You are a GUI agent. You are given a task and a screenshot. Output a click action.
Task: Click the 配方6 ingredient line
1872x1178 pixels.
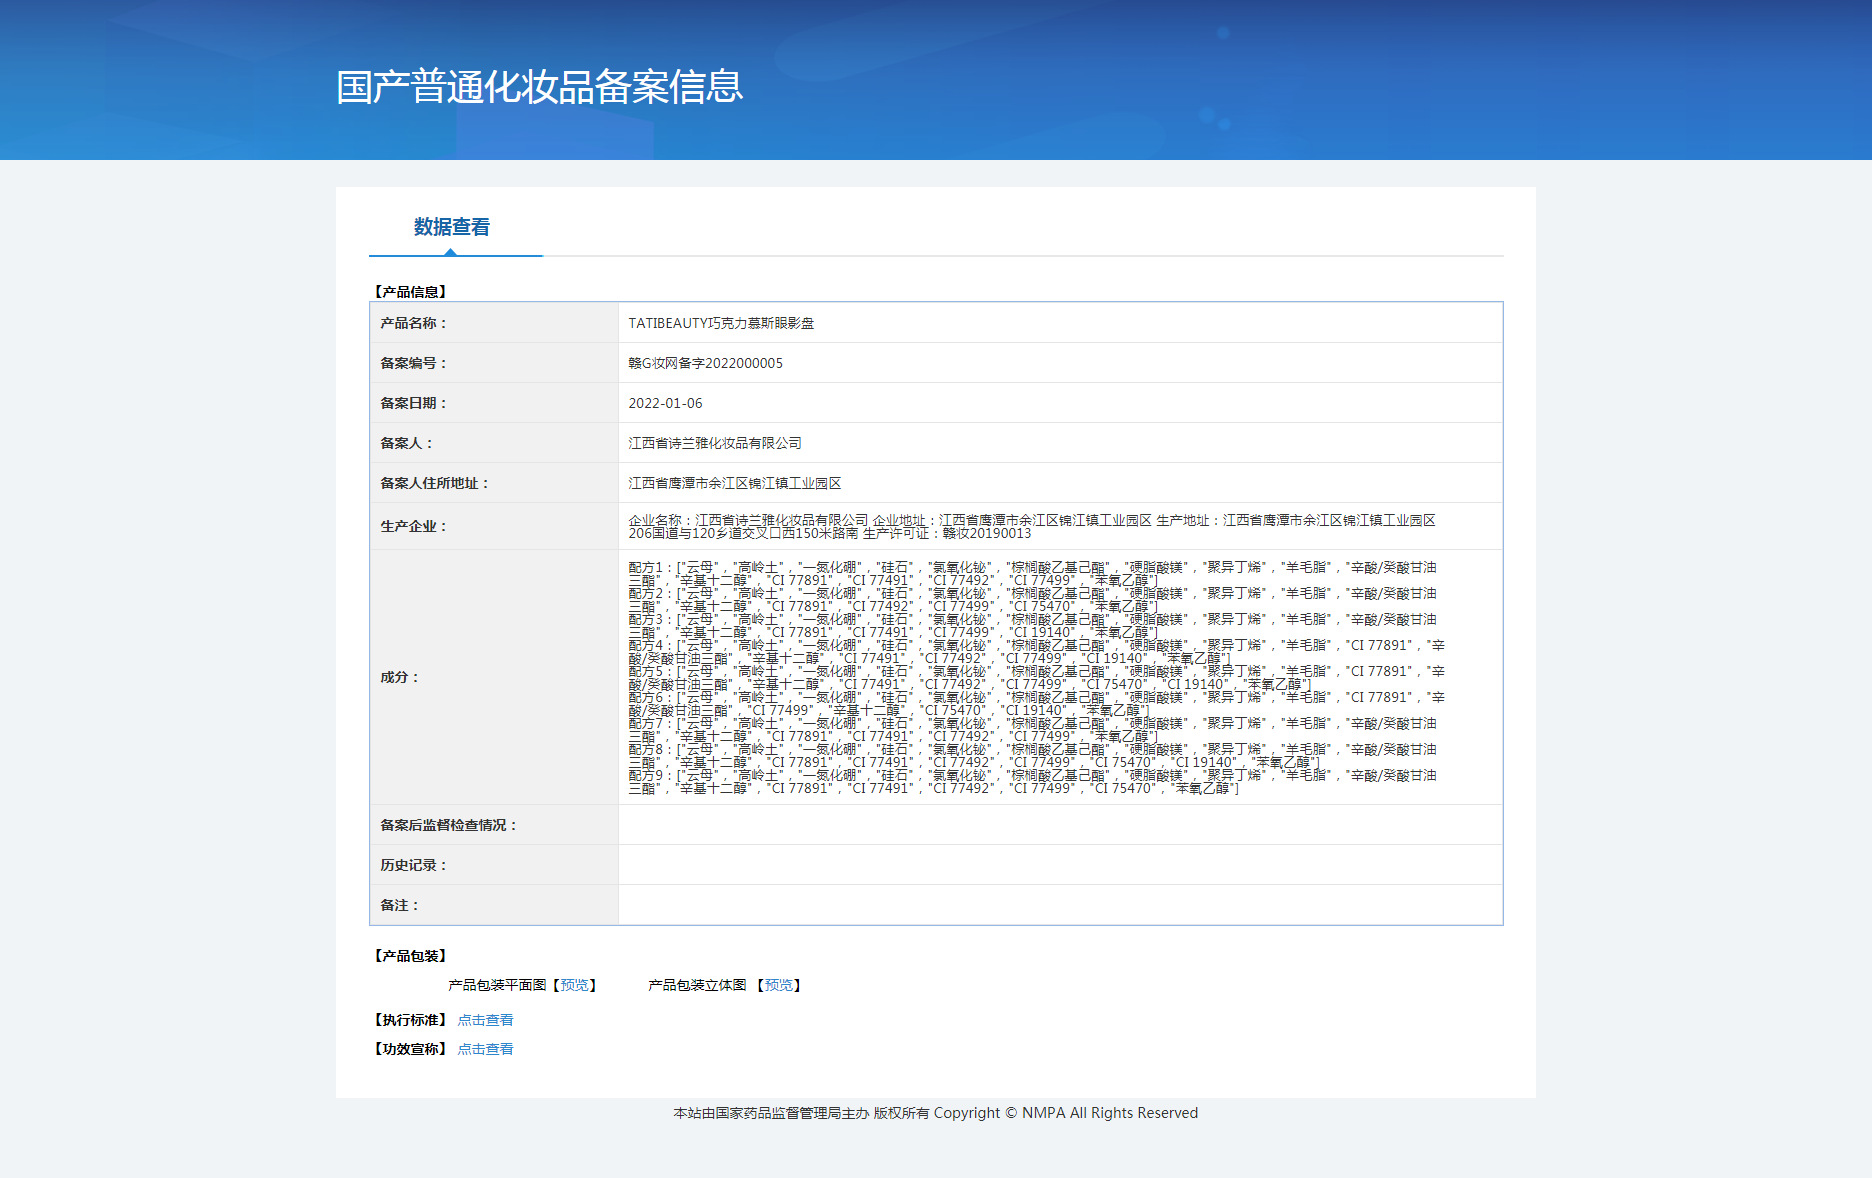click(x=1036, y=703)
